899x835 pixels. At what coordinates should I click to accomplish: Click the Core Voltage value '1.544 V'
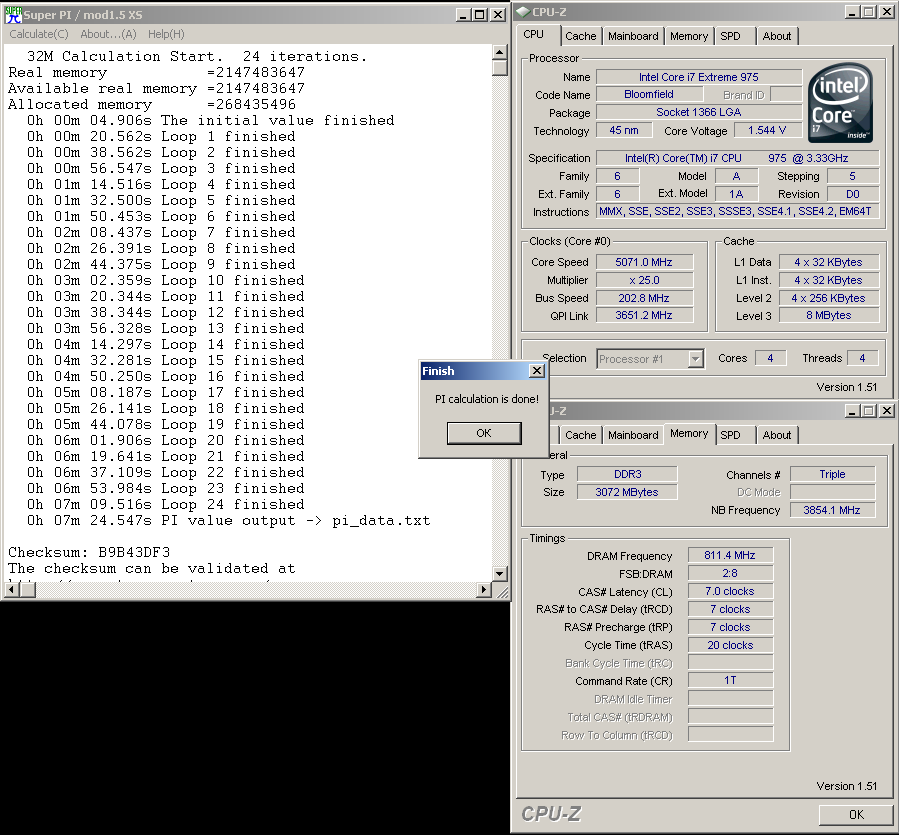pos(767,130)
